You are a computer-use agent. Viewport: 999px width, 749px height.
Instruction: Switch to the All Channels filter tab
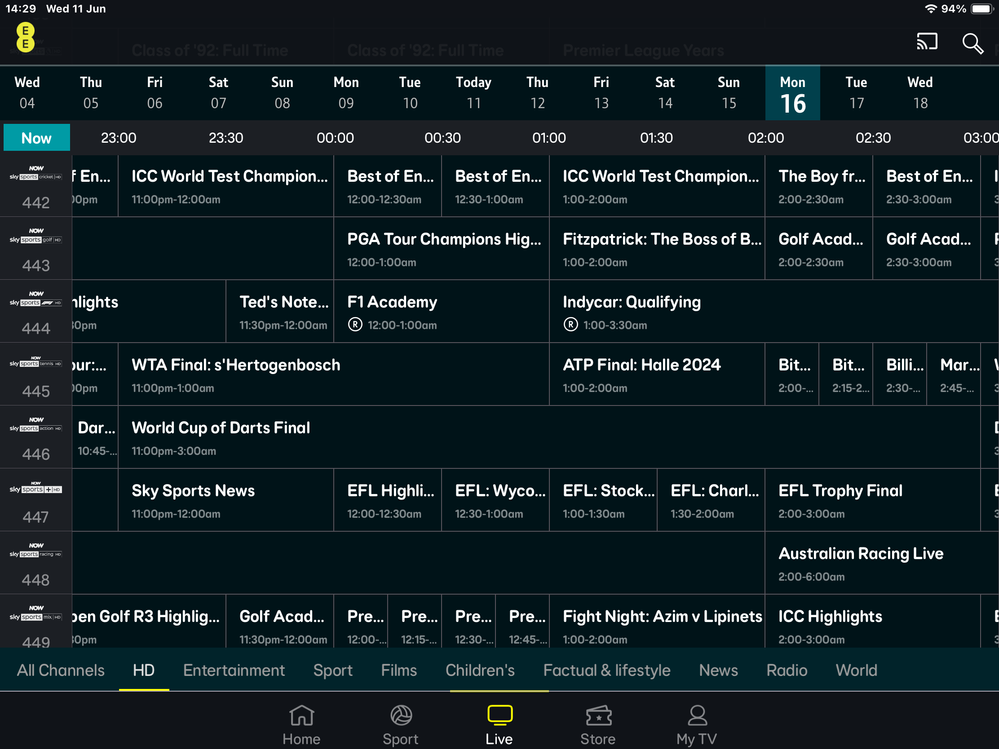click(x=61, y=670)
